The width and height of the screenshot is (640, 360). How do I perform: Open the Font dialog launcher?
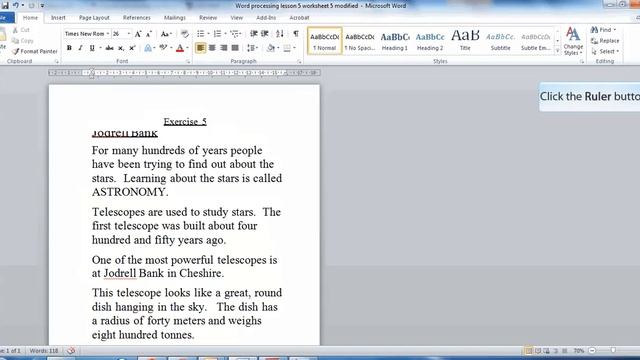coord(188,62)
